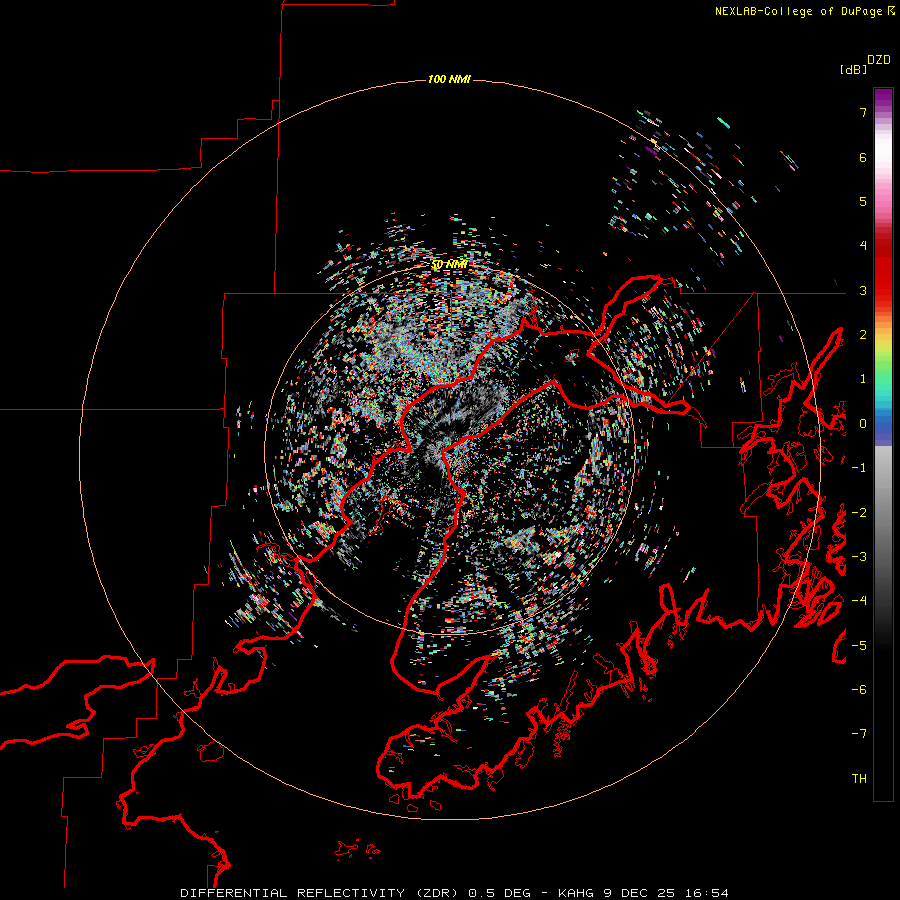Click the colorbar value -7
This screenshot has width=900, height=900.
point(859,734)
